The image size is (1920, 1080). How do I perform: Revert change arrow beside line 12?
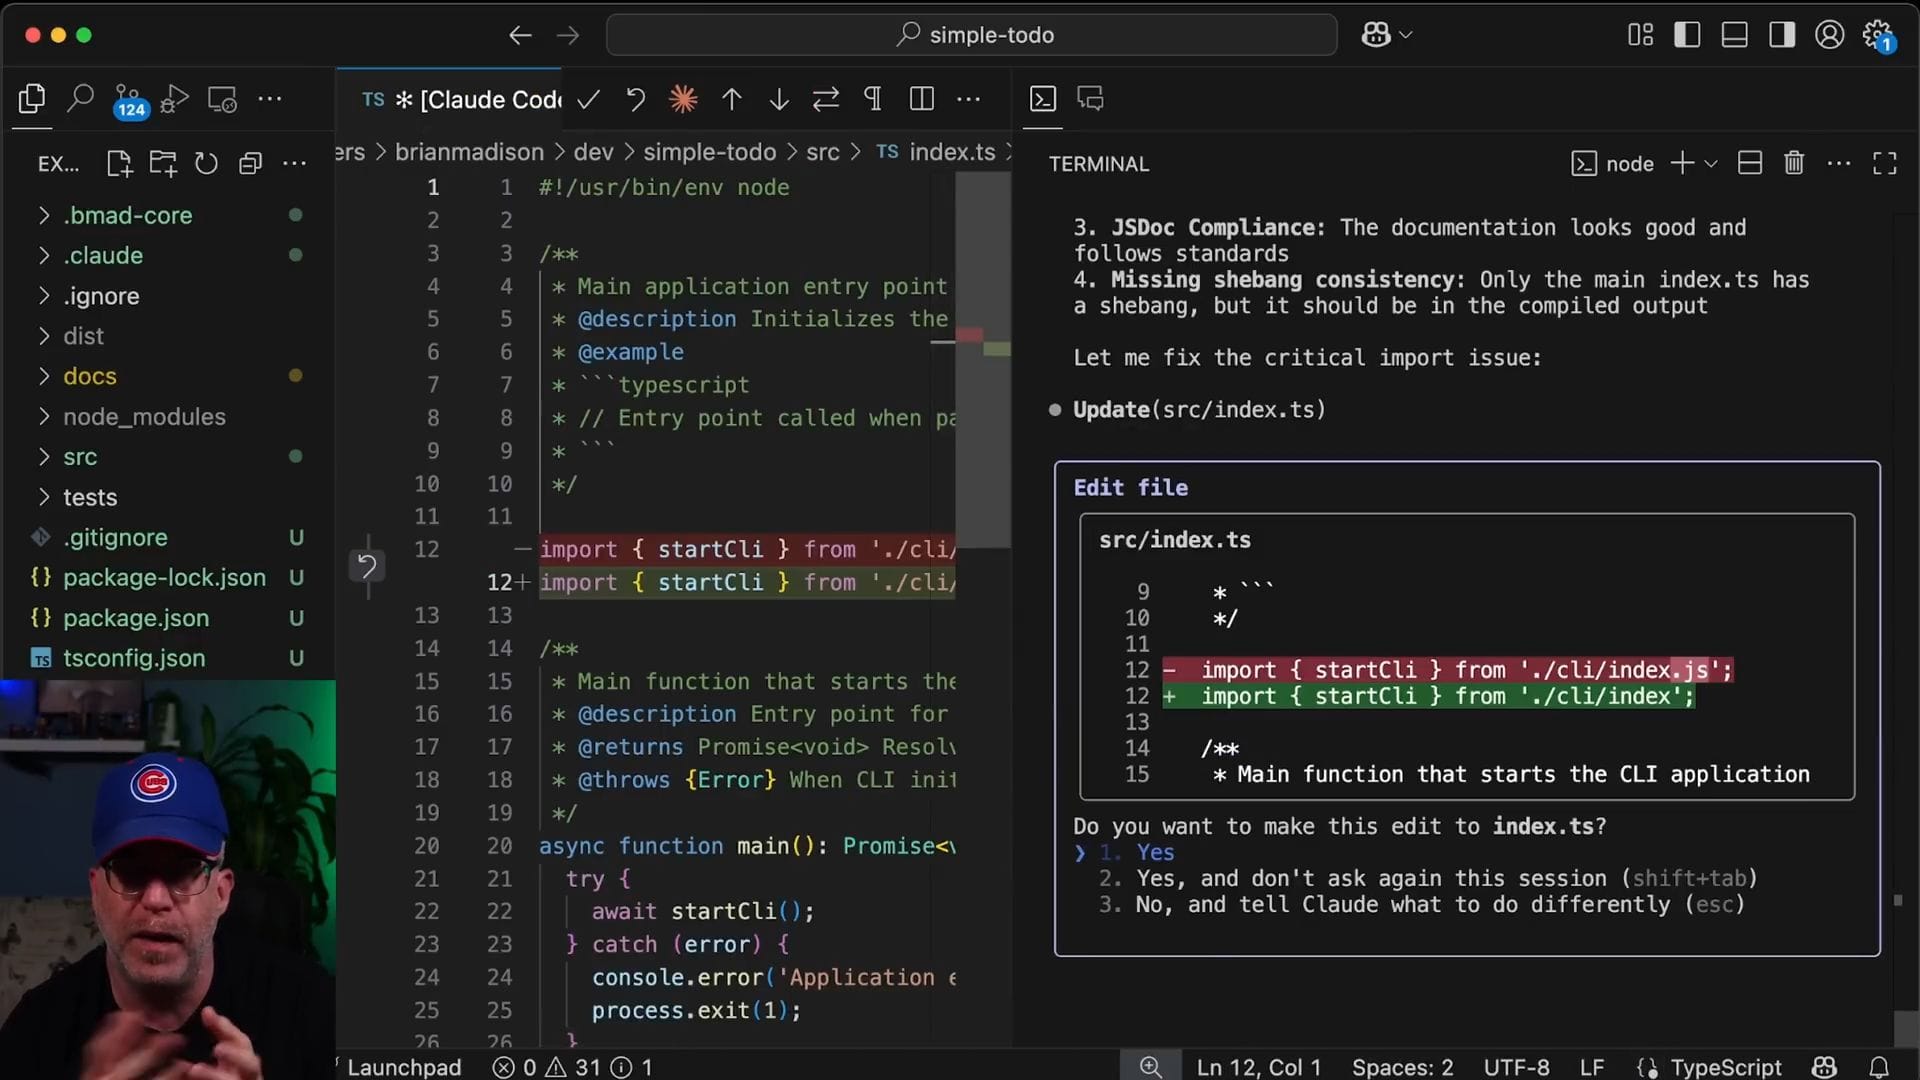pyautogui.click(x=367, y=567)
